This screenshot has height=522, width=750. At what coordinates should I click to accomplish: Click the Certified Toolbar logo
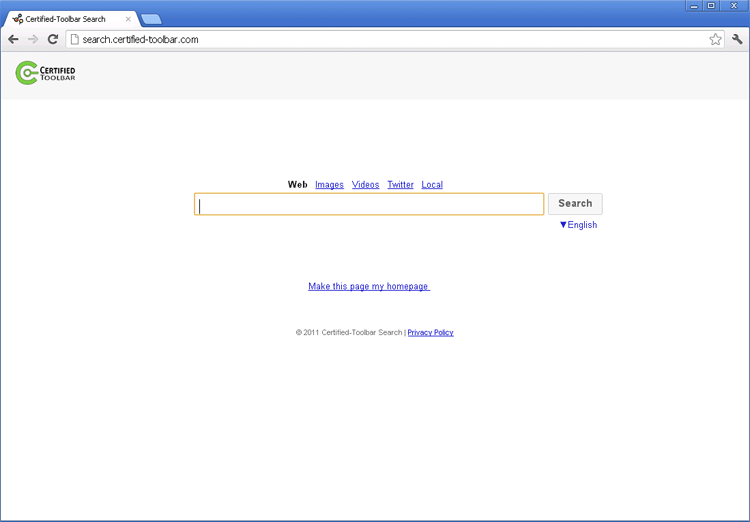coord(45,73)
